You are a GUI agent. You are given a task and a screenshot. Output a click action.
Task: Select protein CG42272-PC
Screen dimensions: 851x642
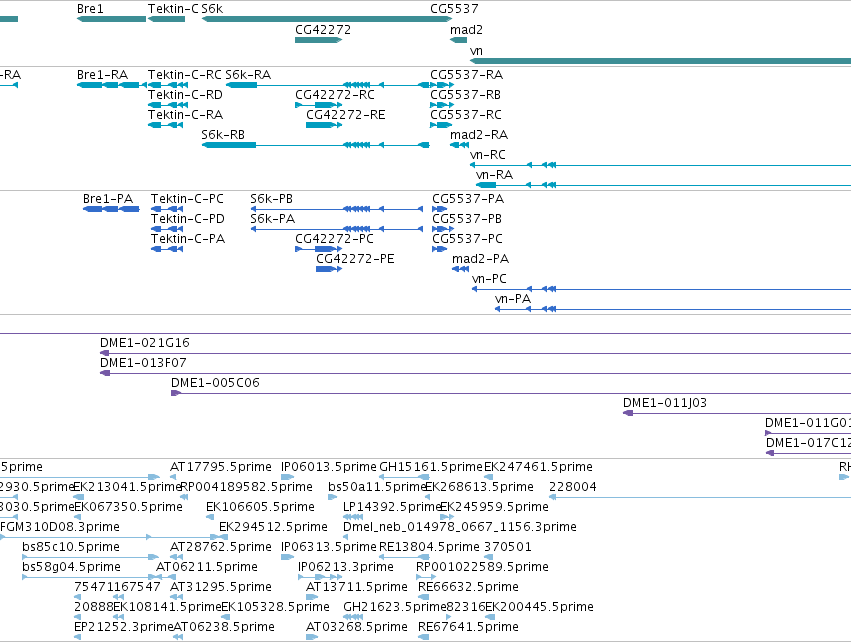(x=334, y=239)
